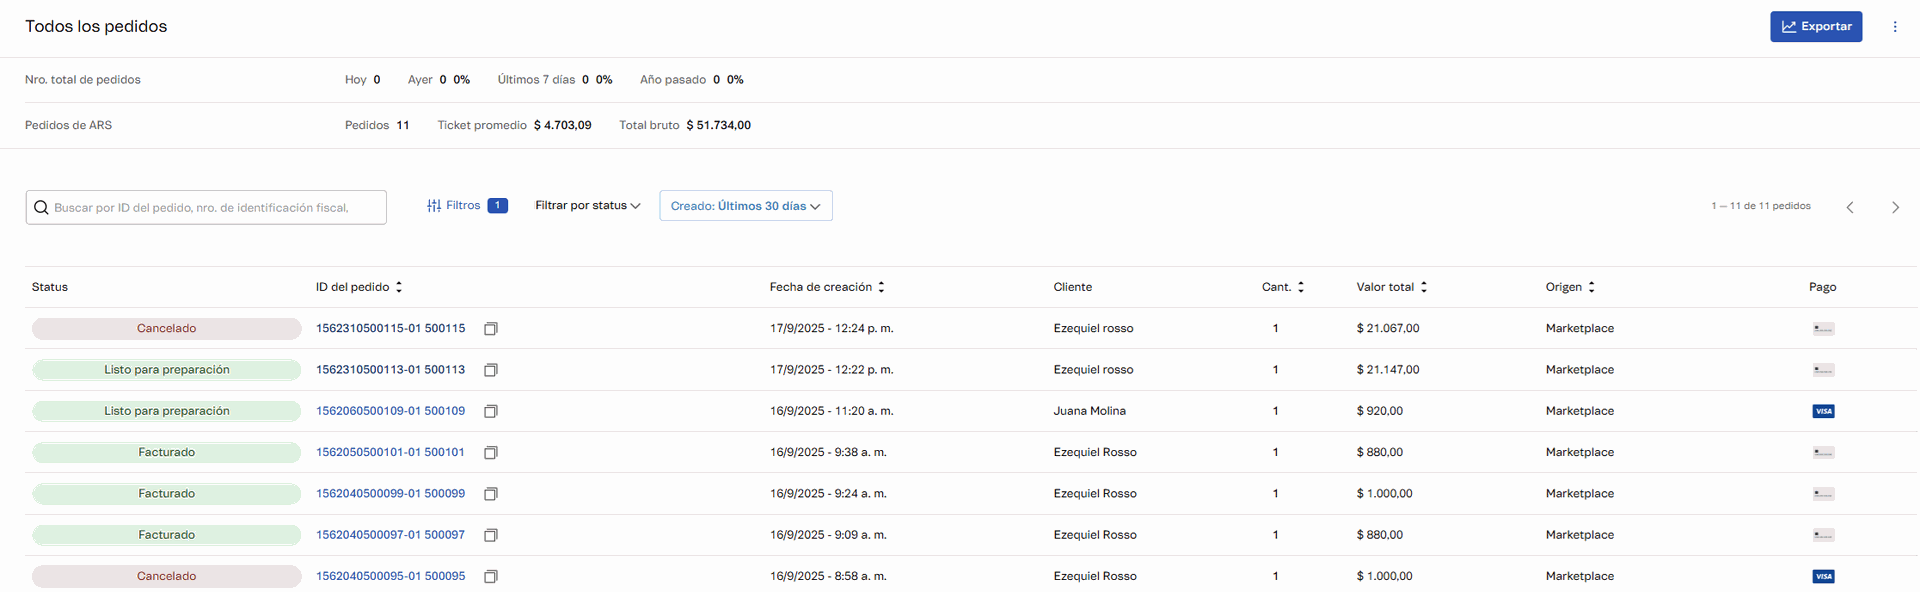The height and width of the screenshot is (592, 1920).
Task: Sort orders by ID del pedido
Action: pos(399,287)
